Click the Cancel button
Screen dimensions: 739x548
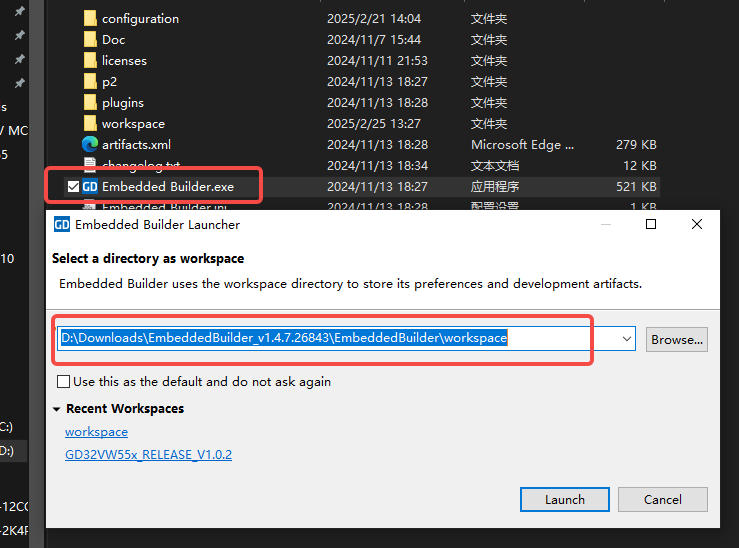pyautogui.click(x=662, y=500)
